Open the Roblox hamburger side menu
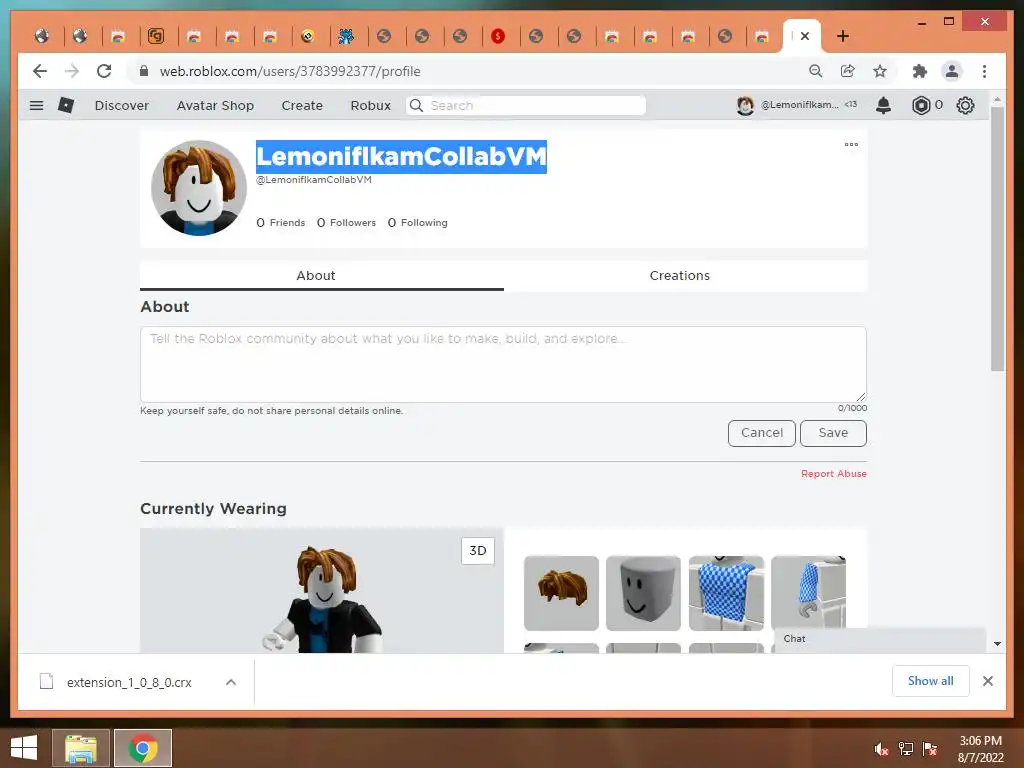This screenshot has height=768, width=1024. pos(37,105)
